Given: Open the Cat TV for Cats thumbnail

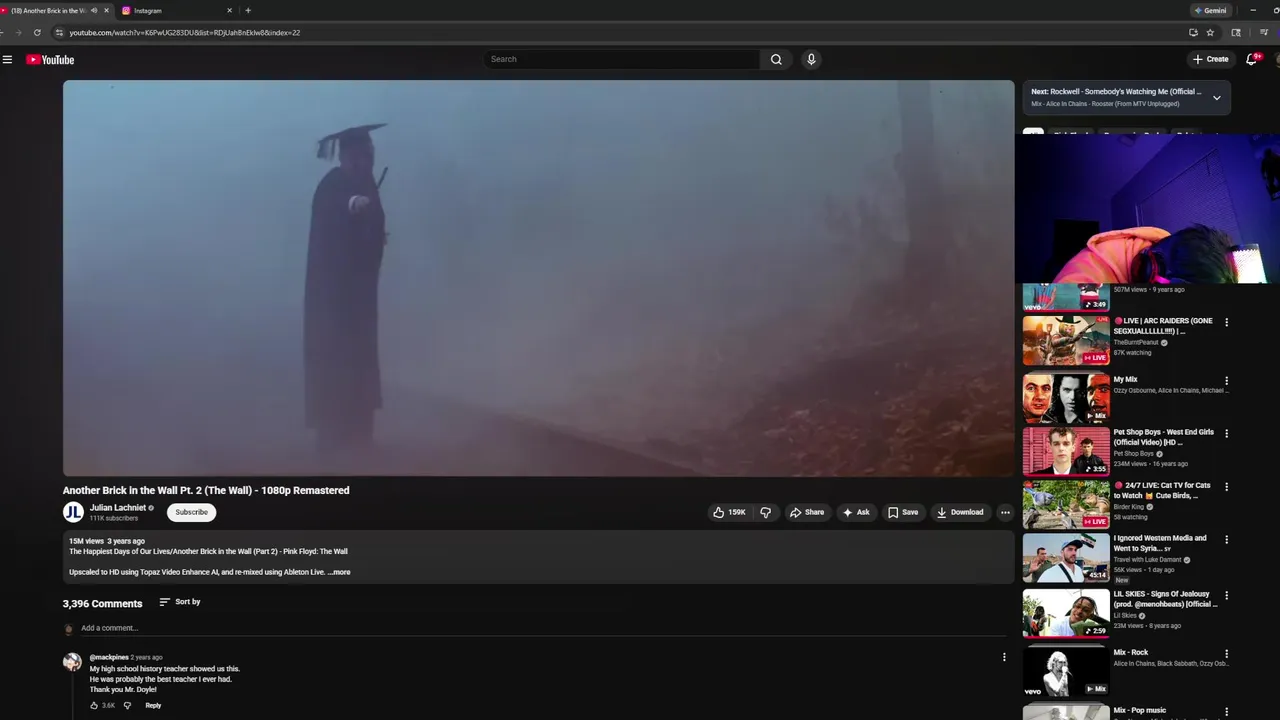Looking at the screenshot, I should coord(1066,504).
